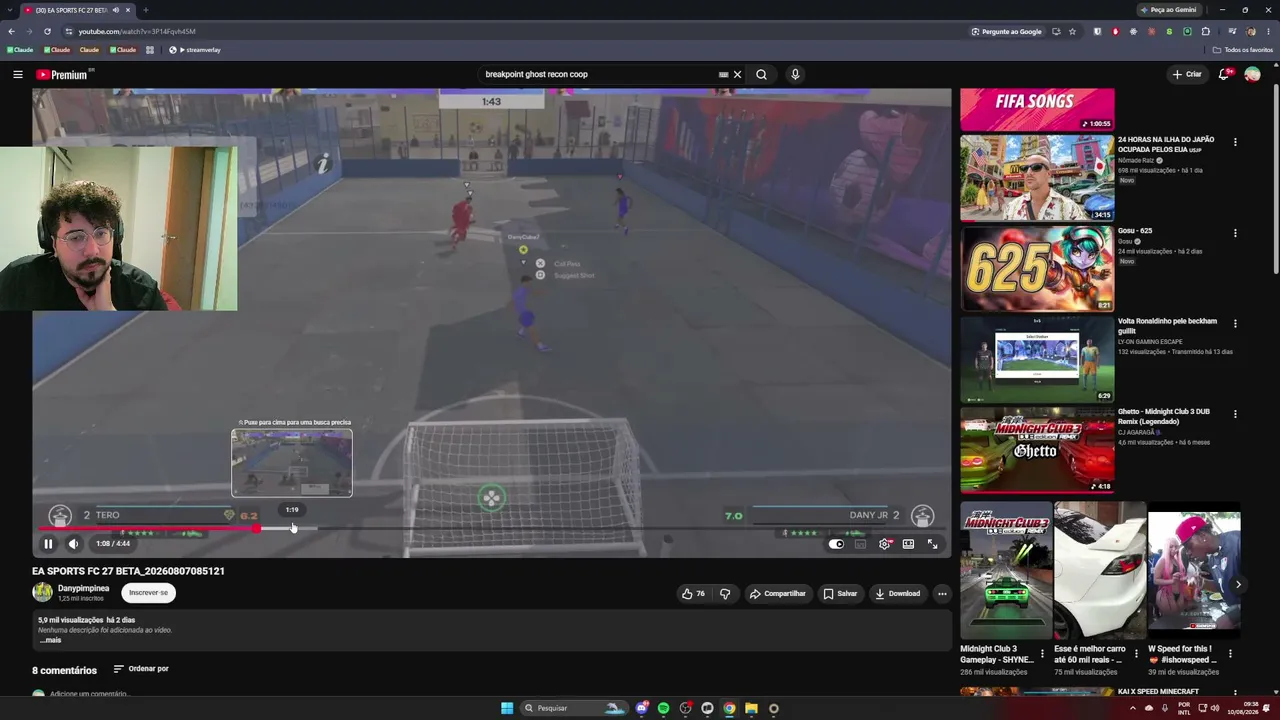Click the Download button under the video
Screen dimensions: 1280x720
pos(897,593)
